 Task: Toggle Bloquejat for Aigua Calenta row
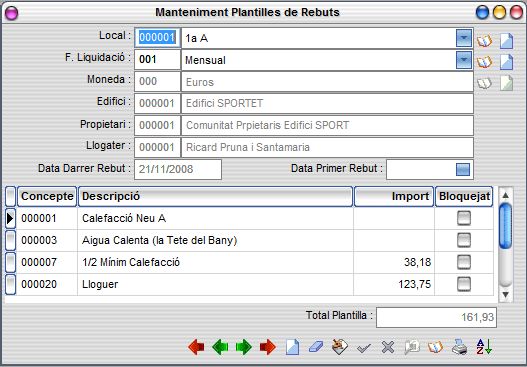click(x=464, y=240)
